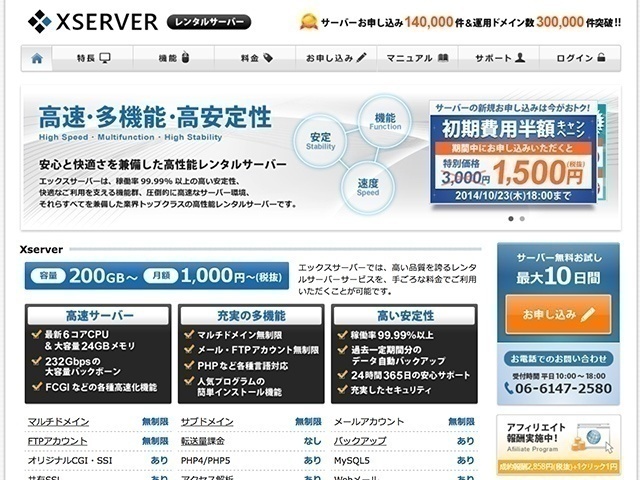
Task: Click the 24時間365日の安心サポート text
Action: [x=410, y=375]
